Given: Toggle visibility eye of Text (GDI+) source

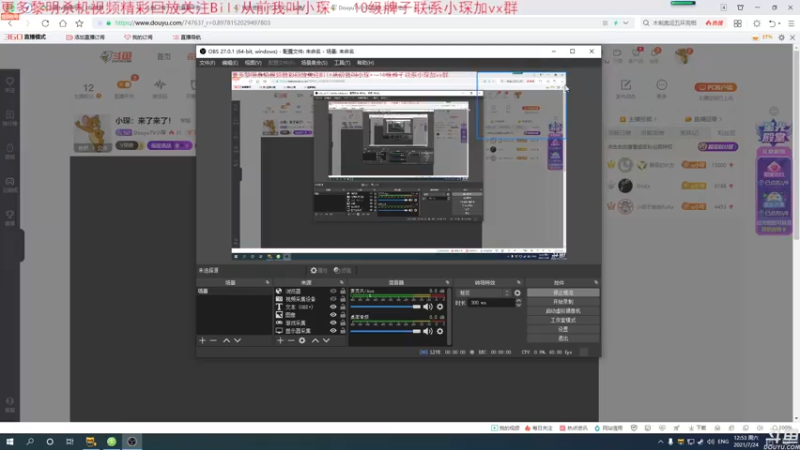Looking at the screenshot, I should [333, 307].
